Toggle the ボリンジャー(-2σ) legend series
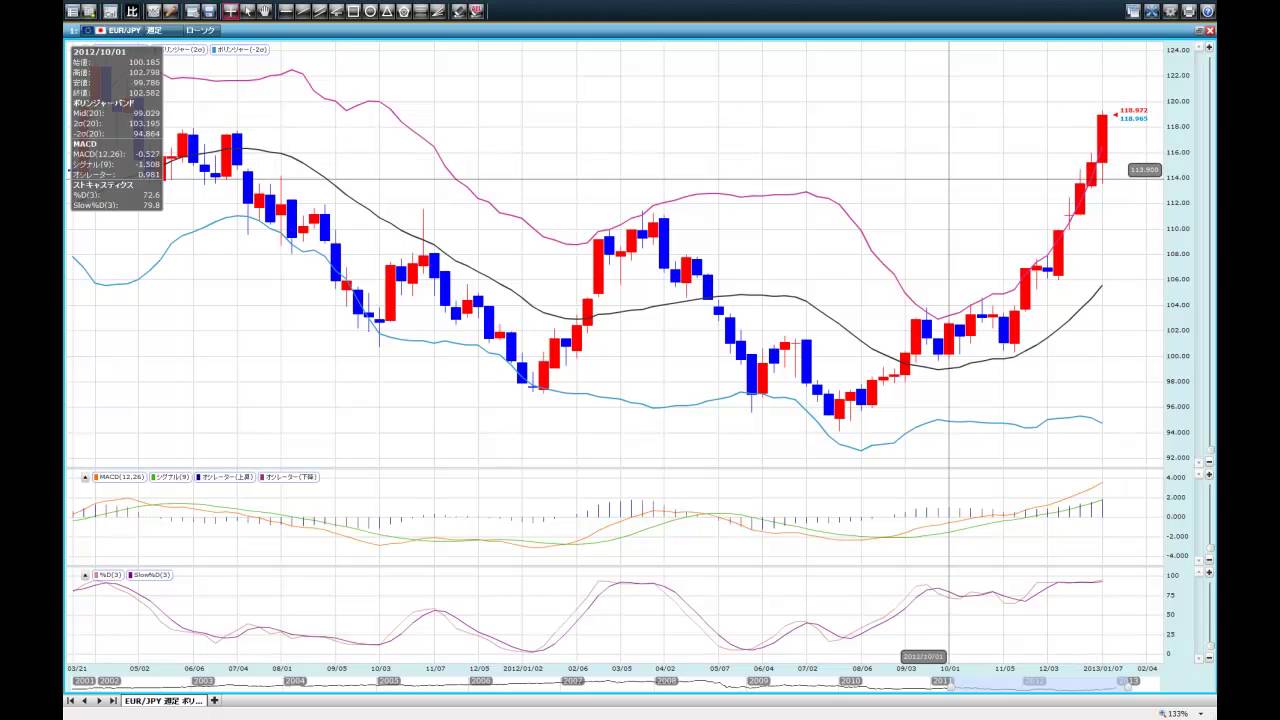Viewport: 1280px width, 720px height. (240, 49)
